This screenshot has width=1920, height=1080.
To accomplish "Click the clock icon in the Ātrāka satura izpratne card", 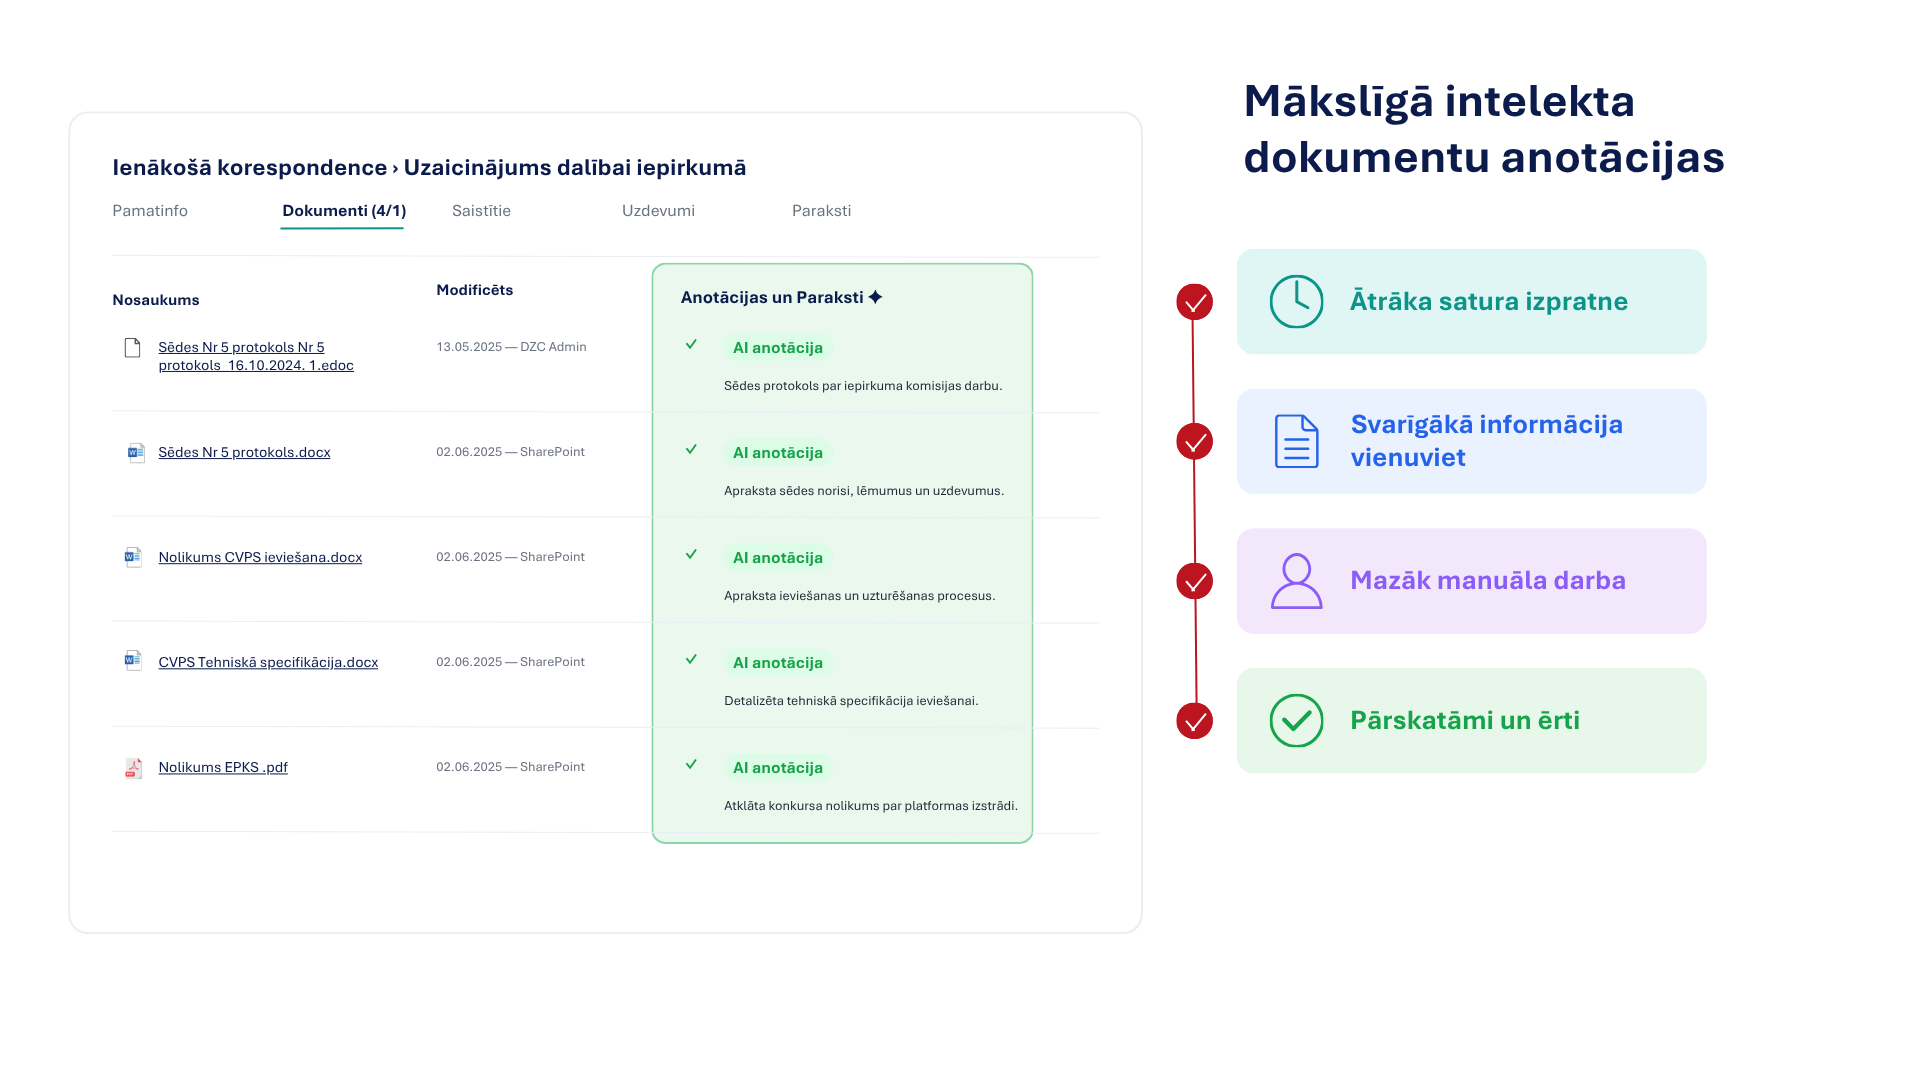I will point(1296,301).
